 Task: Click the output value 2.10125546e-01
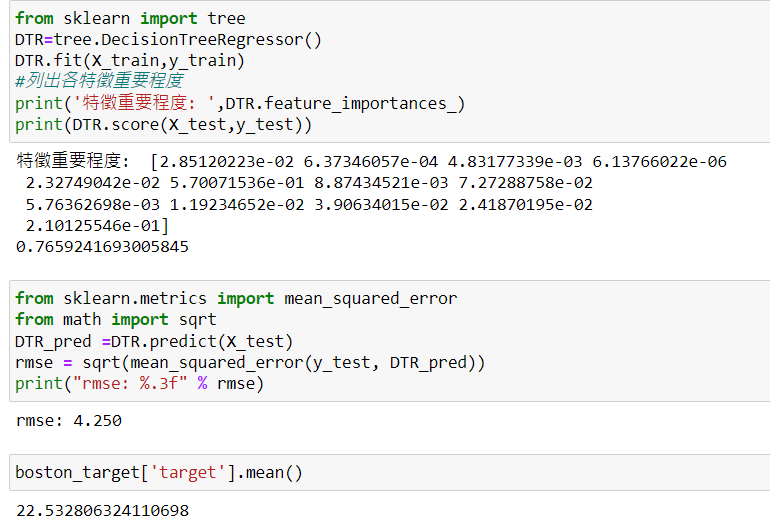pos(93,225)
